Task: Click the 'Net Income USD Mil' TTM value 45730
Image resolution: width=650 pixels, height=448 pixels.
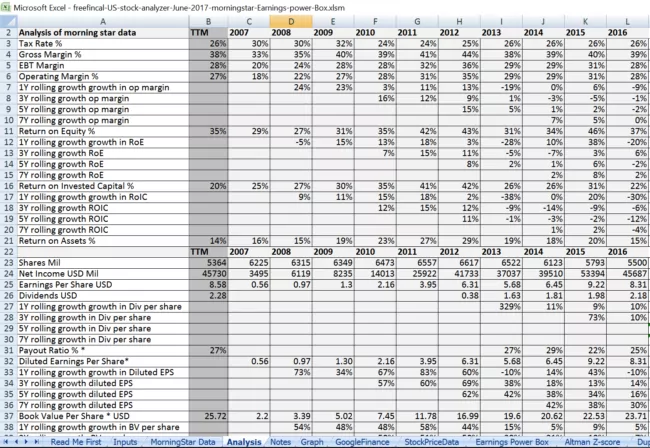Action: [x=208, y=273]
